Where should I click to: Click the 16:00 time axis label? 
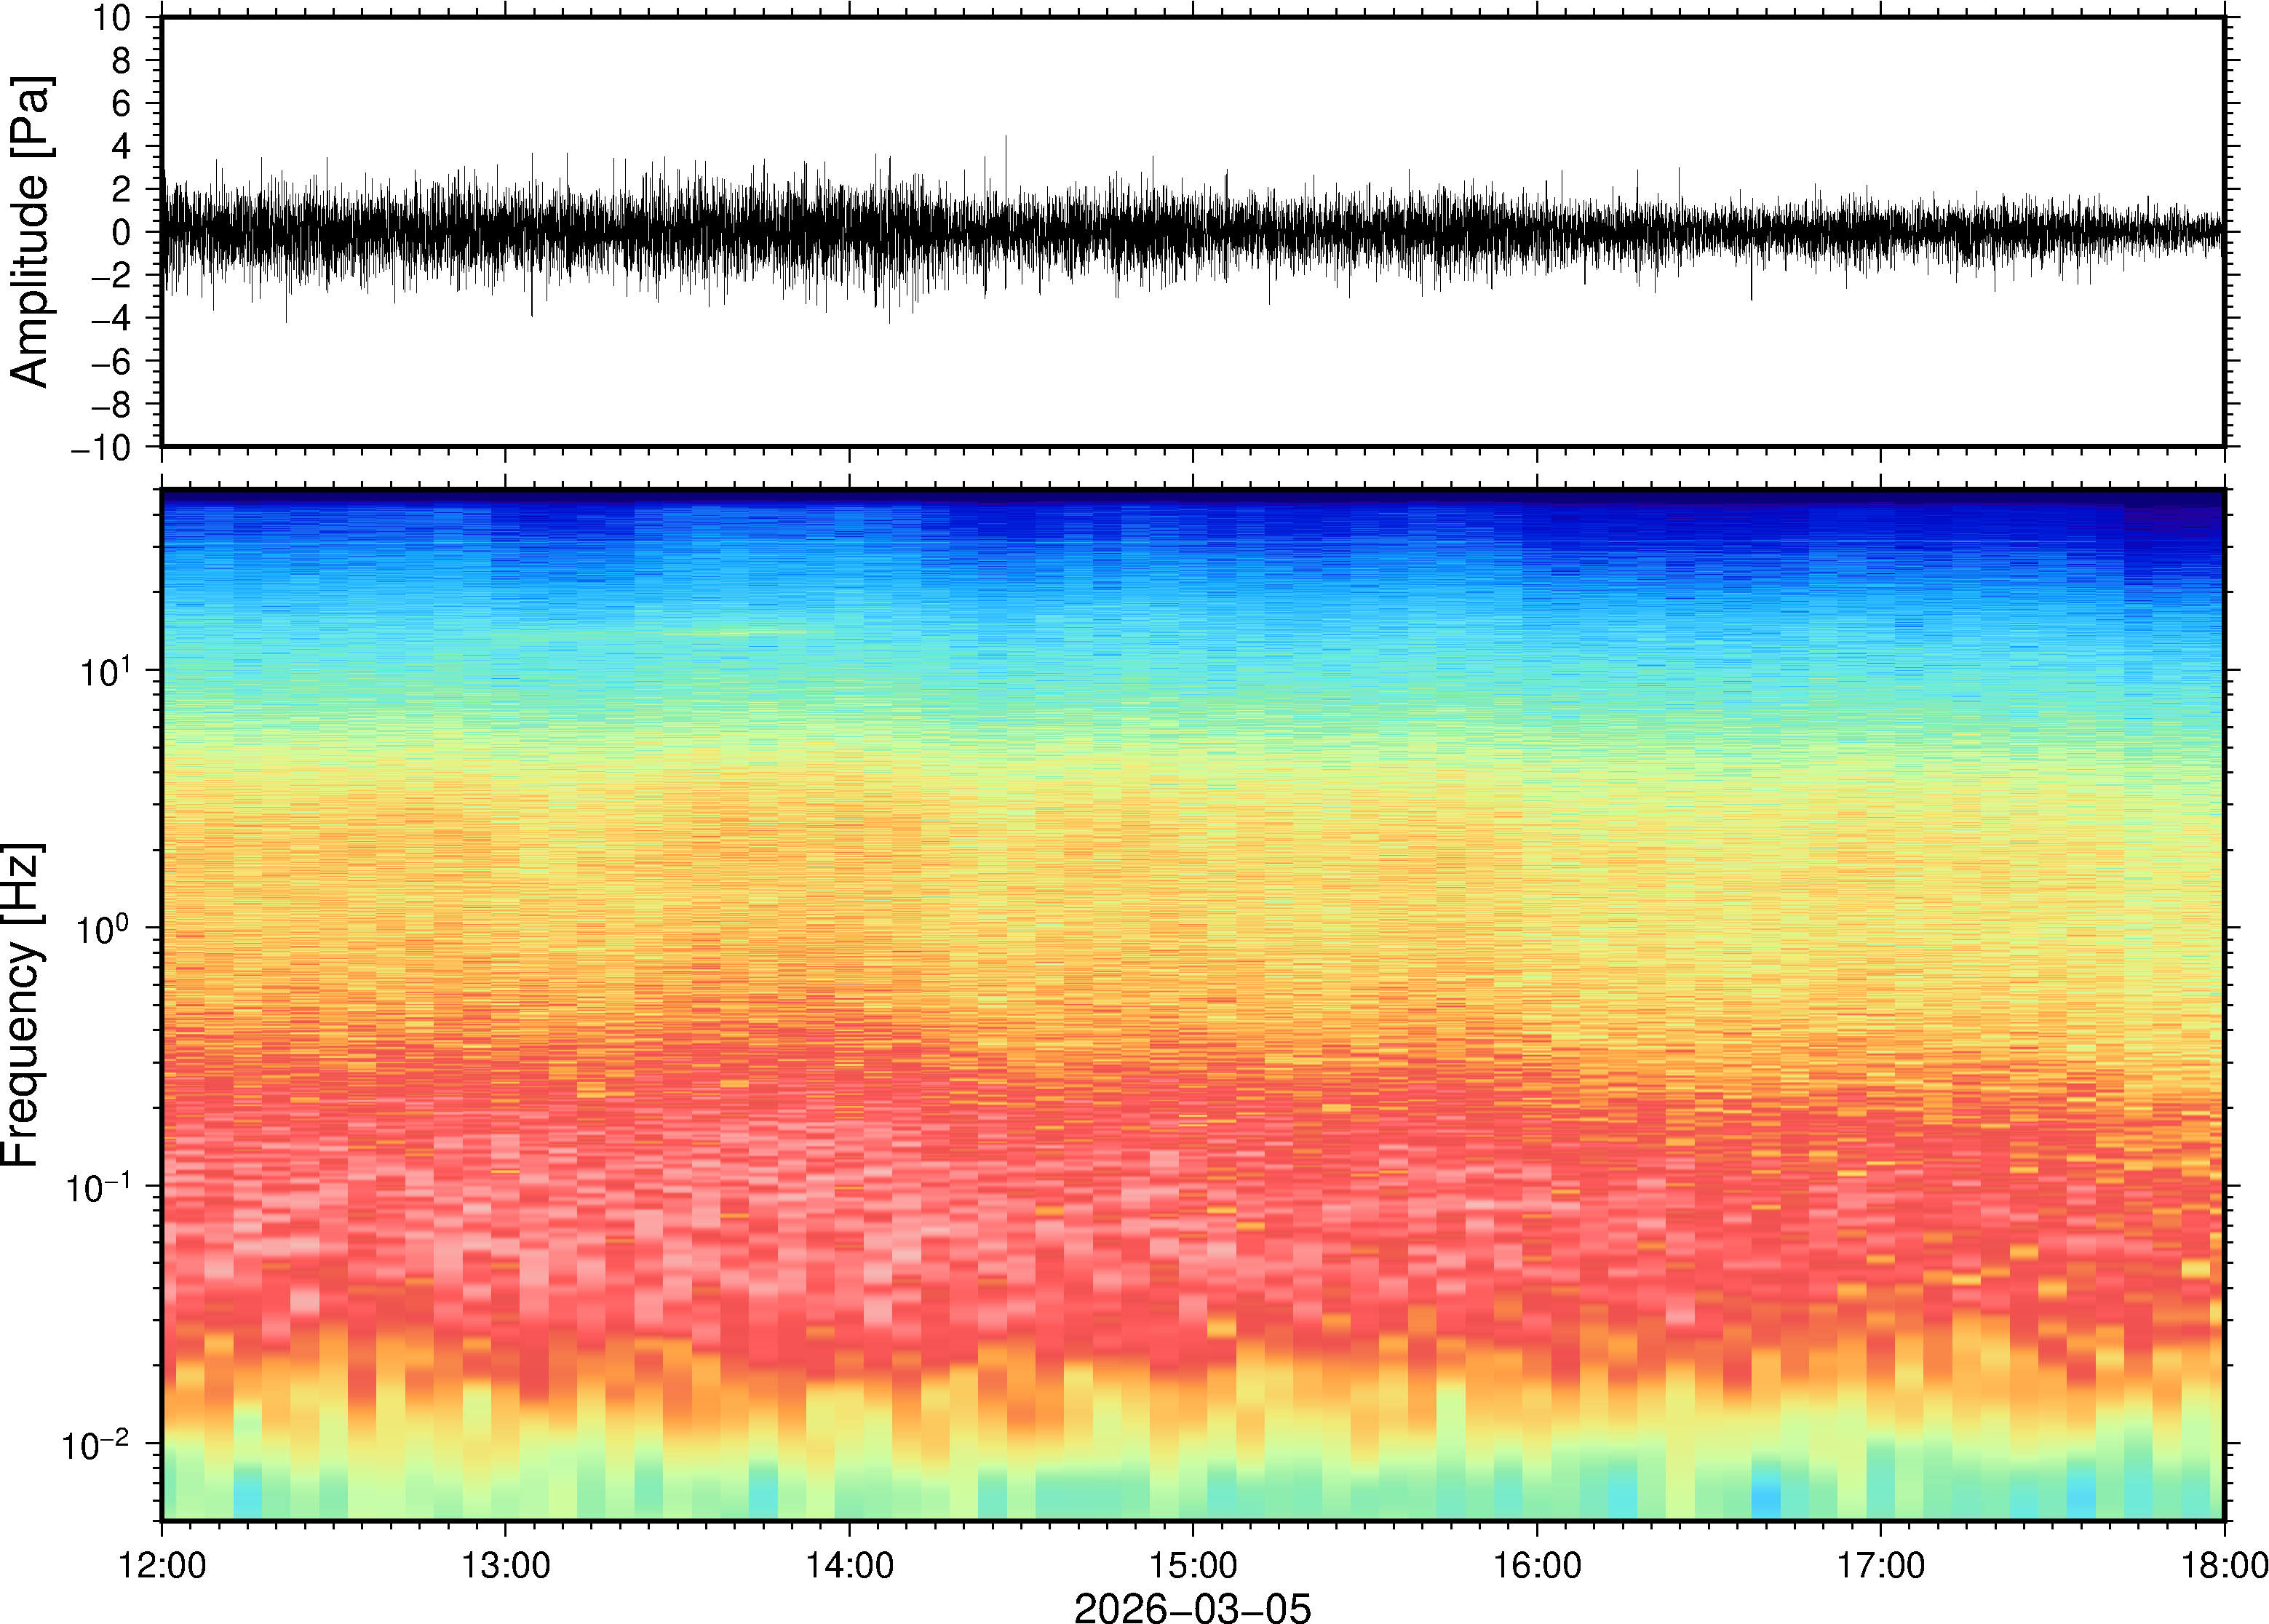point(1537,1565)
